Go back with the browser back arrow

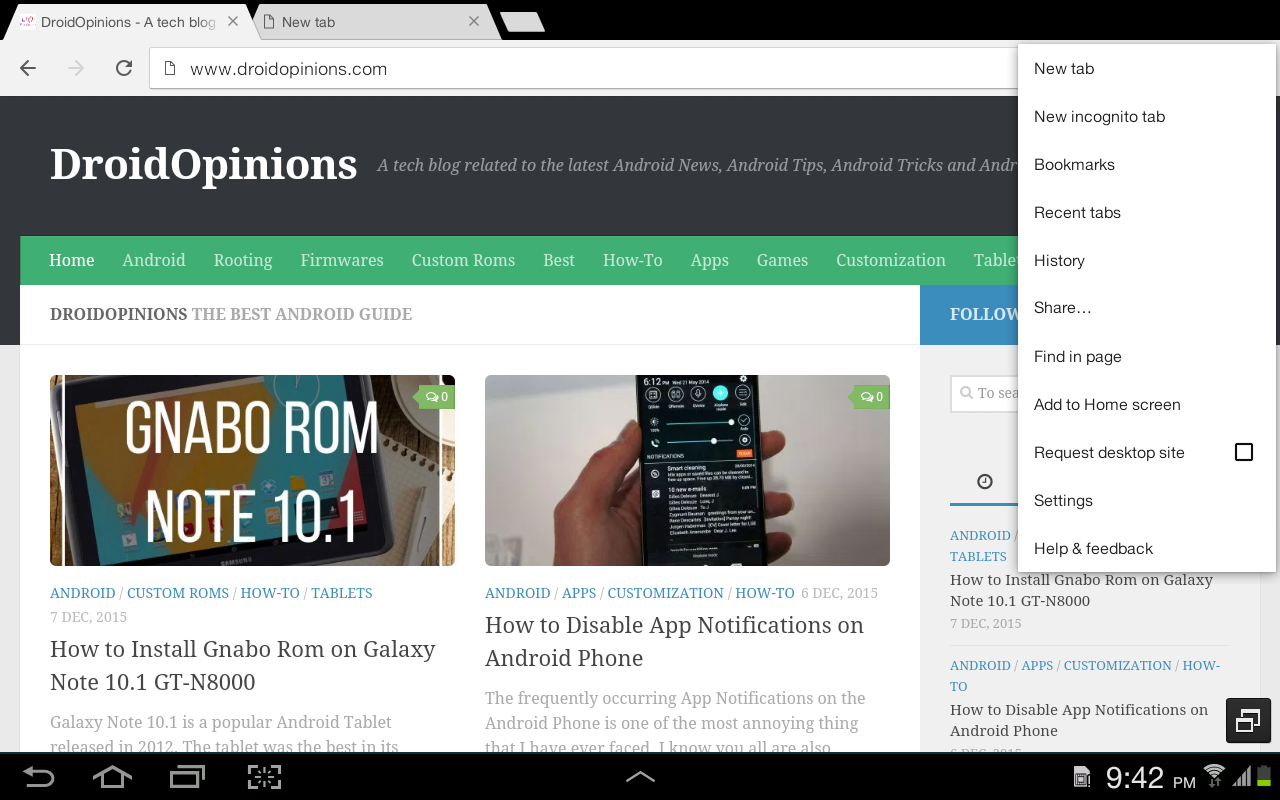tap(28, 69)
